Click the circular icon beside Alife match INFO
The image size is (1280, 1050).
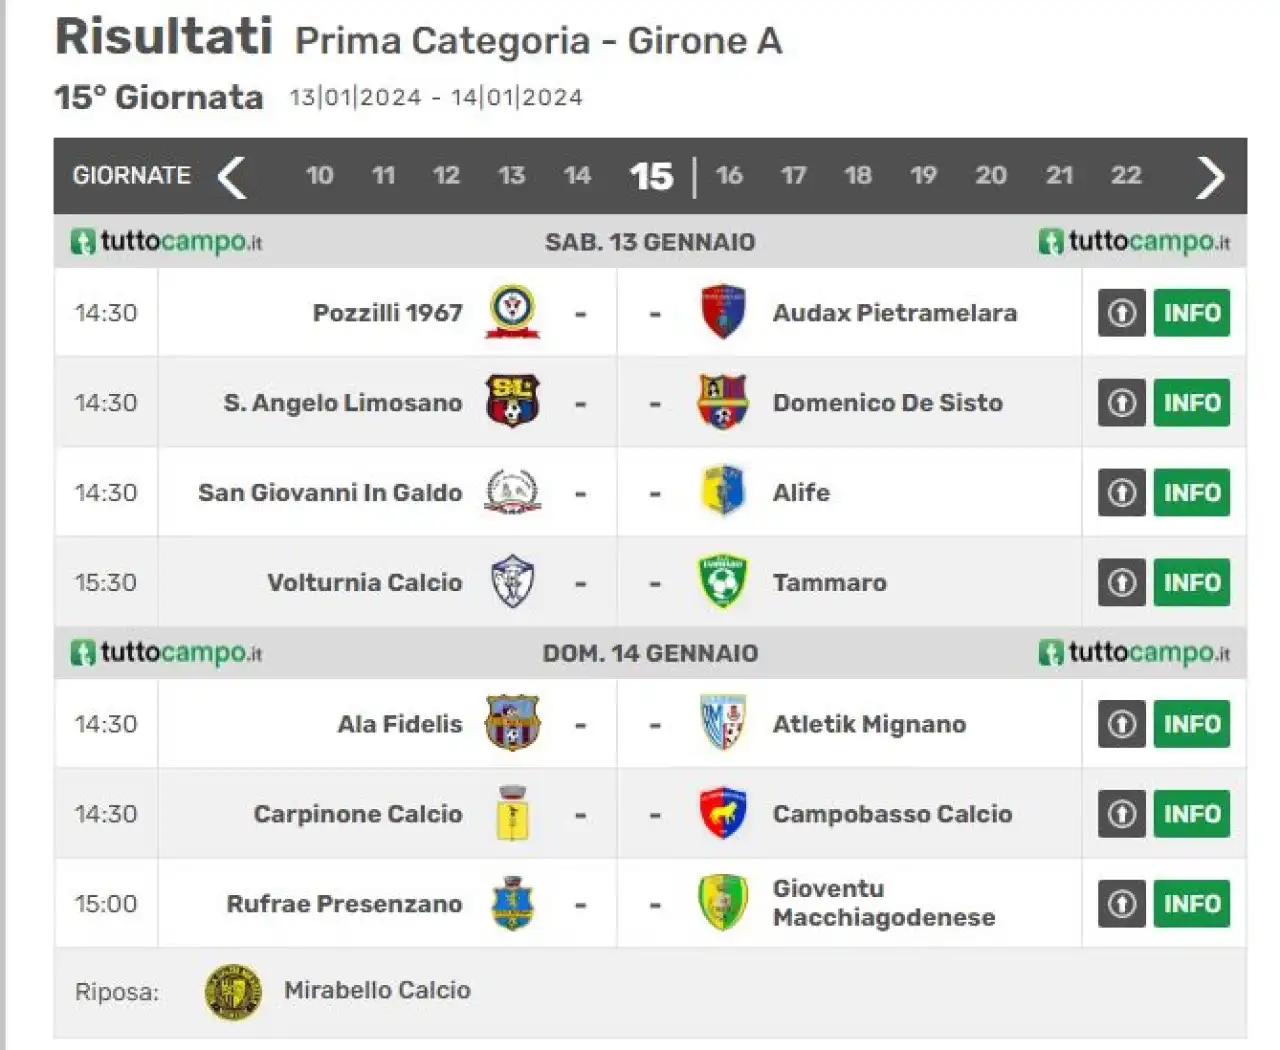pos(1122,493)
